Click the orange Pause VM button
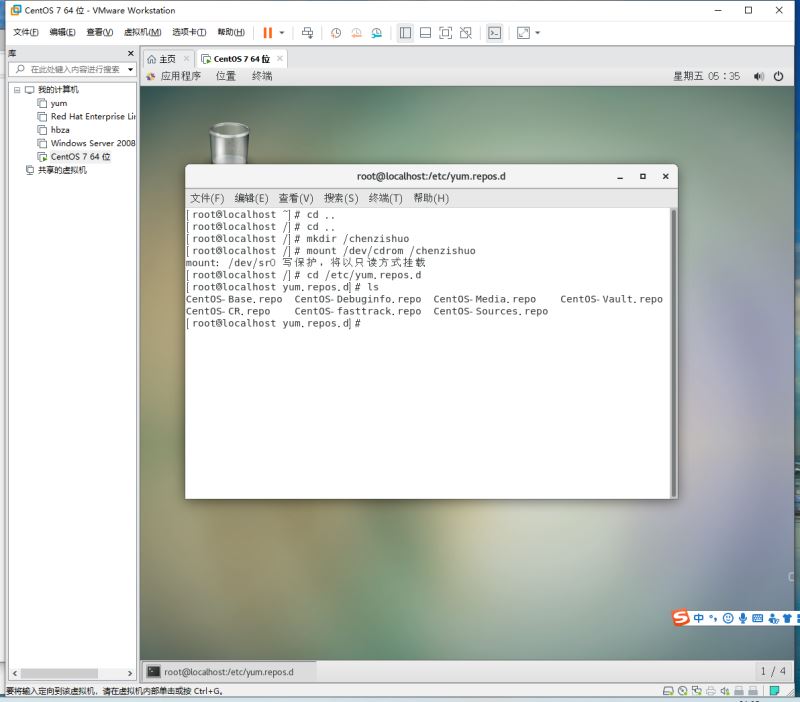Image resolution: width=800 pixels, height=702 pixels. click(268, 33)
